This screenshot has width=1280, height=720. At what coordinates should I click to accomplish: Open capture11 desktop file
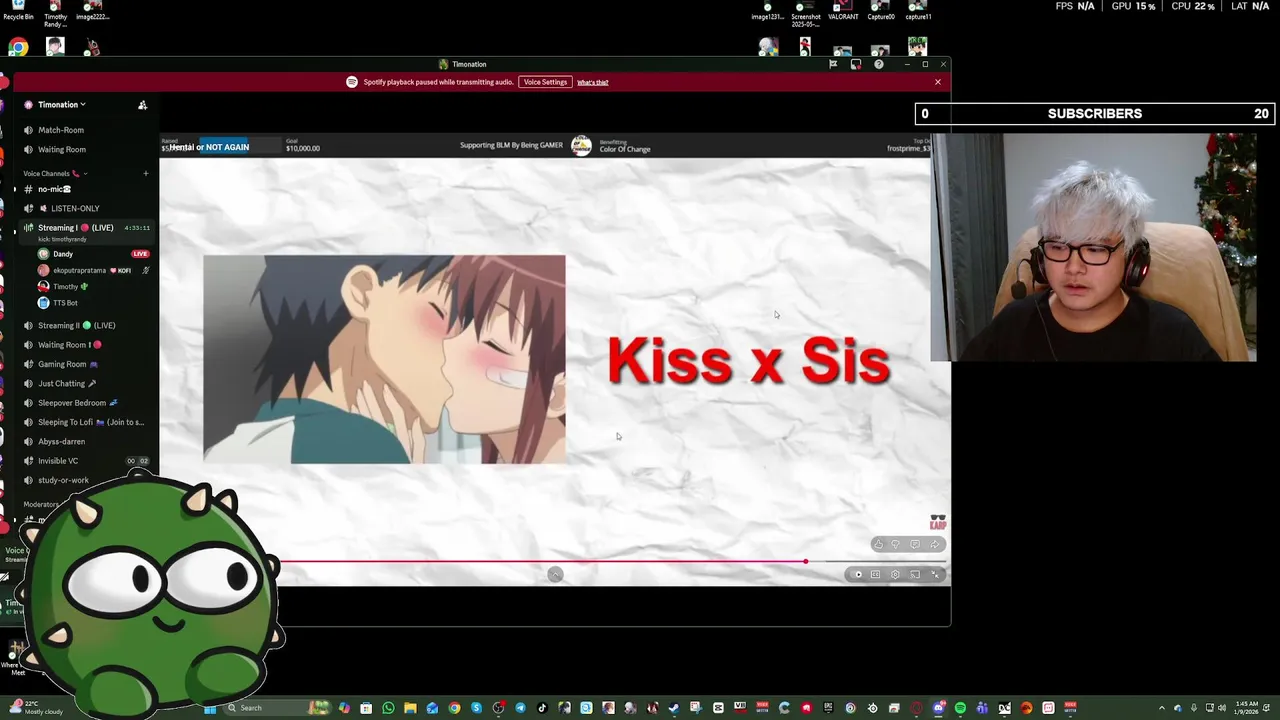(x=918, y=10)
